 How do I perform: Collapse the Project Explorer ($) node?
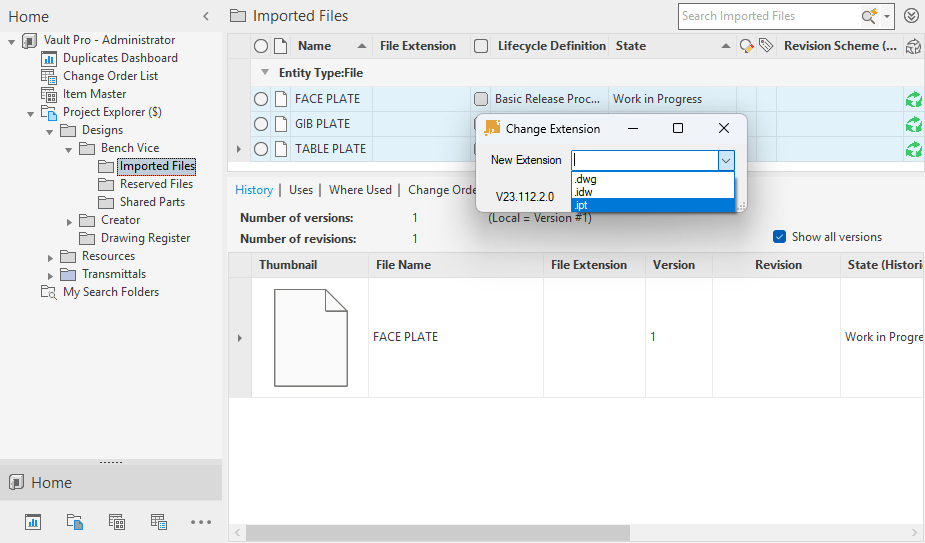point(30,114)
